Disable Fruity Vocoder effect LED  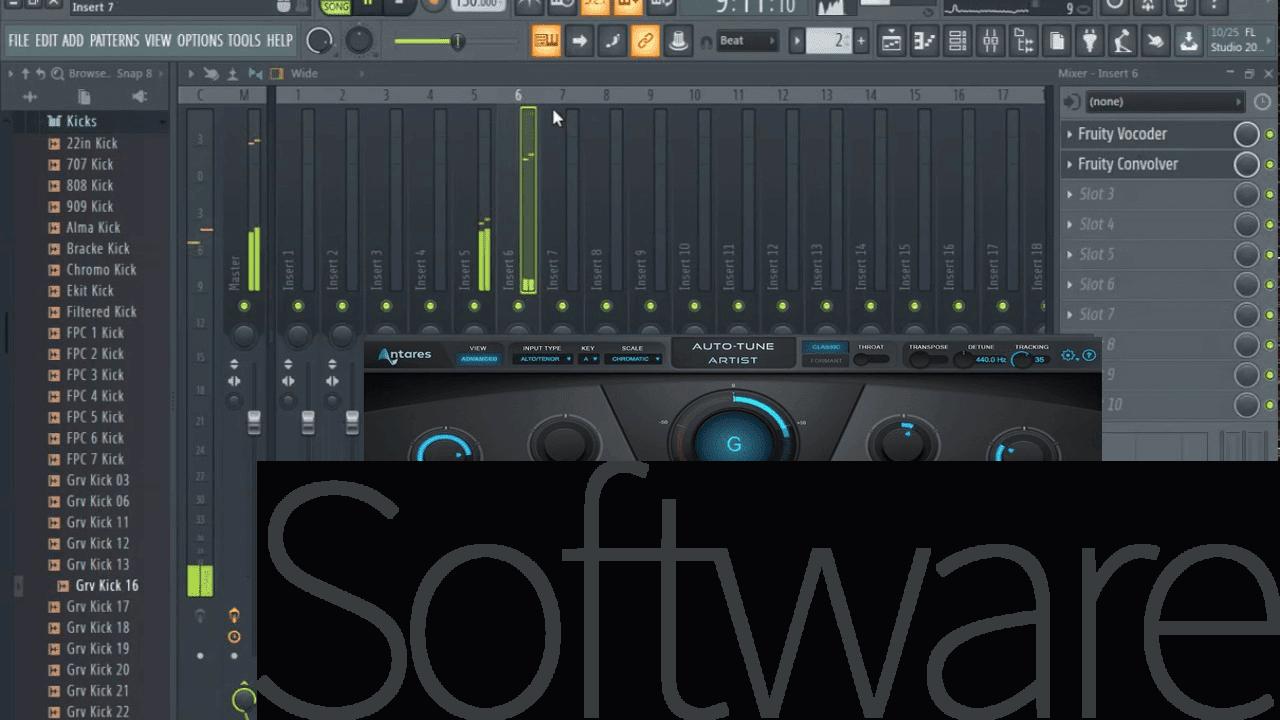(1270, 134)
